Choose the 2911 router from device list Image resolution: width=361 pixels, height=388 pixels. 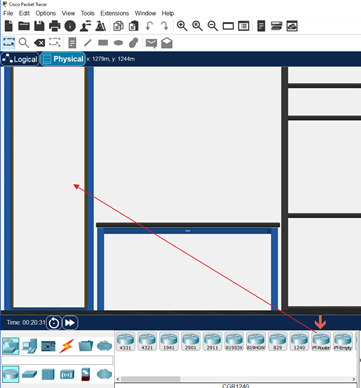tap(212, 341)
